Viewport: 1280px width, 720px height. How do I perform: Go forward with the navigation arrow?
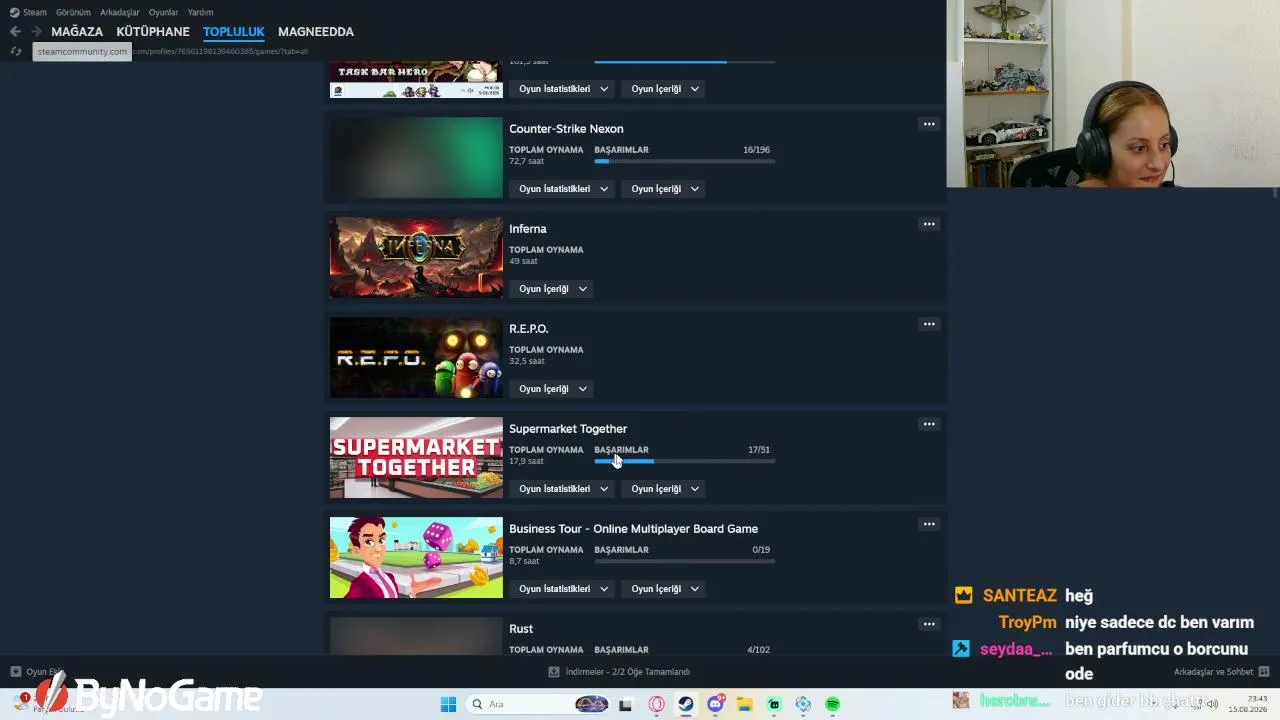[36, 32]
